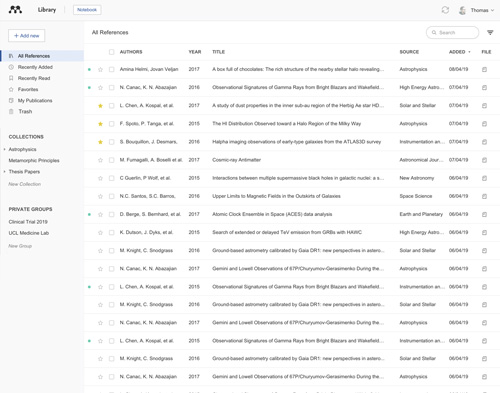The height and width of the screenshot is (393, 500).
Task: Select 'New Astronomy' source cell
Action: pyautogui.click(x=417, y=178)
